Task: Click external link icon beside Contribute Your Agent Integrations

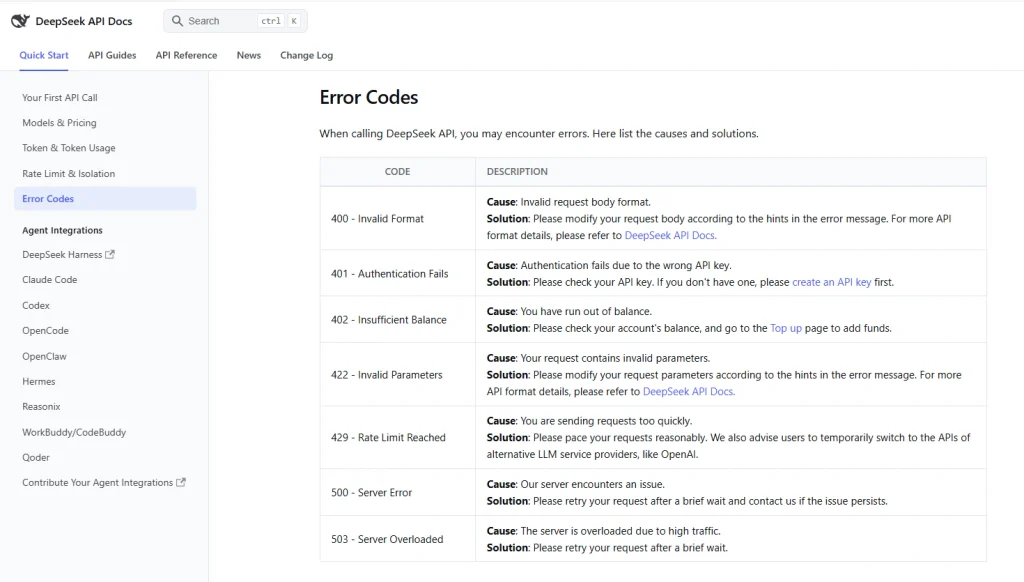Action: 181,482
